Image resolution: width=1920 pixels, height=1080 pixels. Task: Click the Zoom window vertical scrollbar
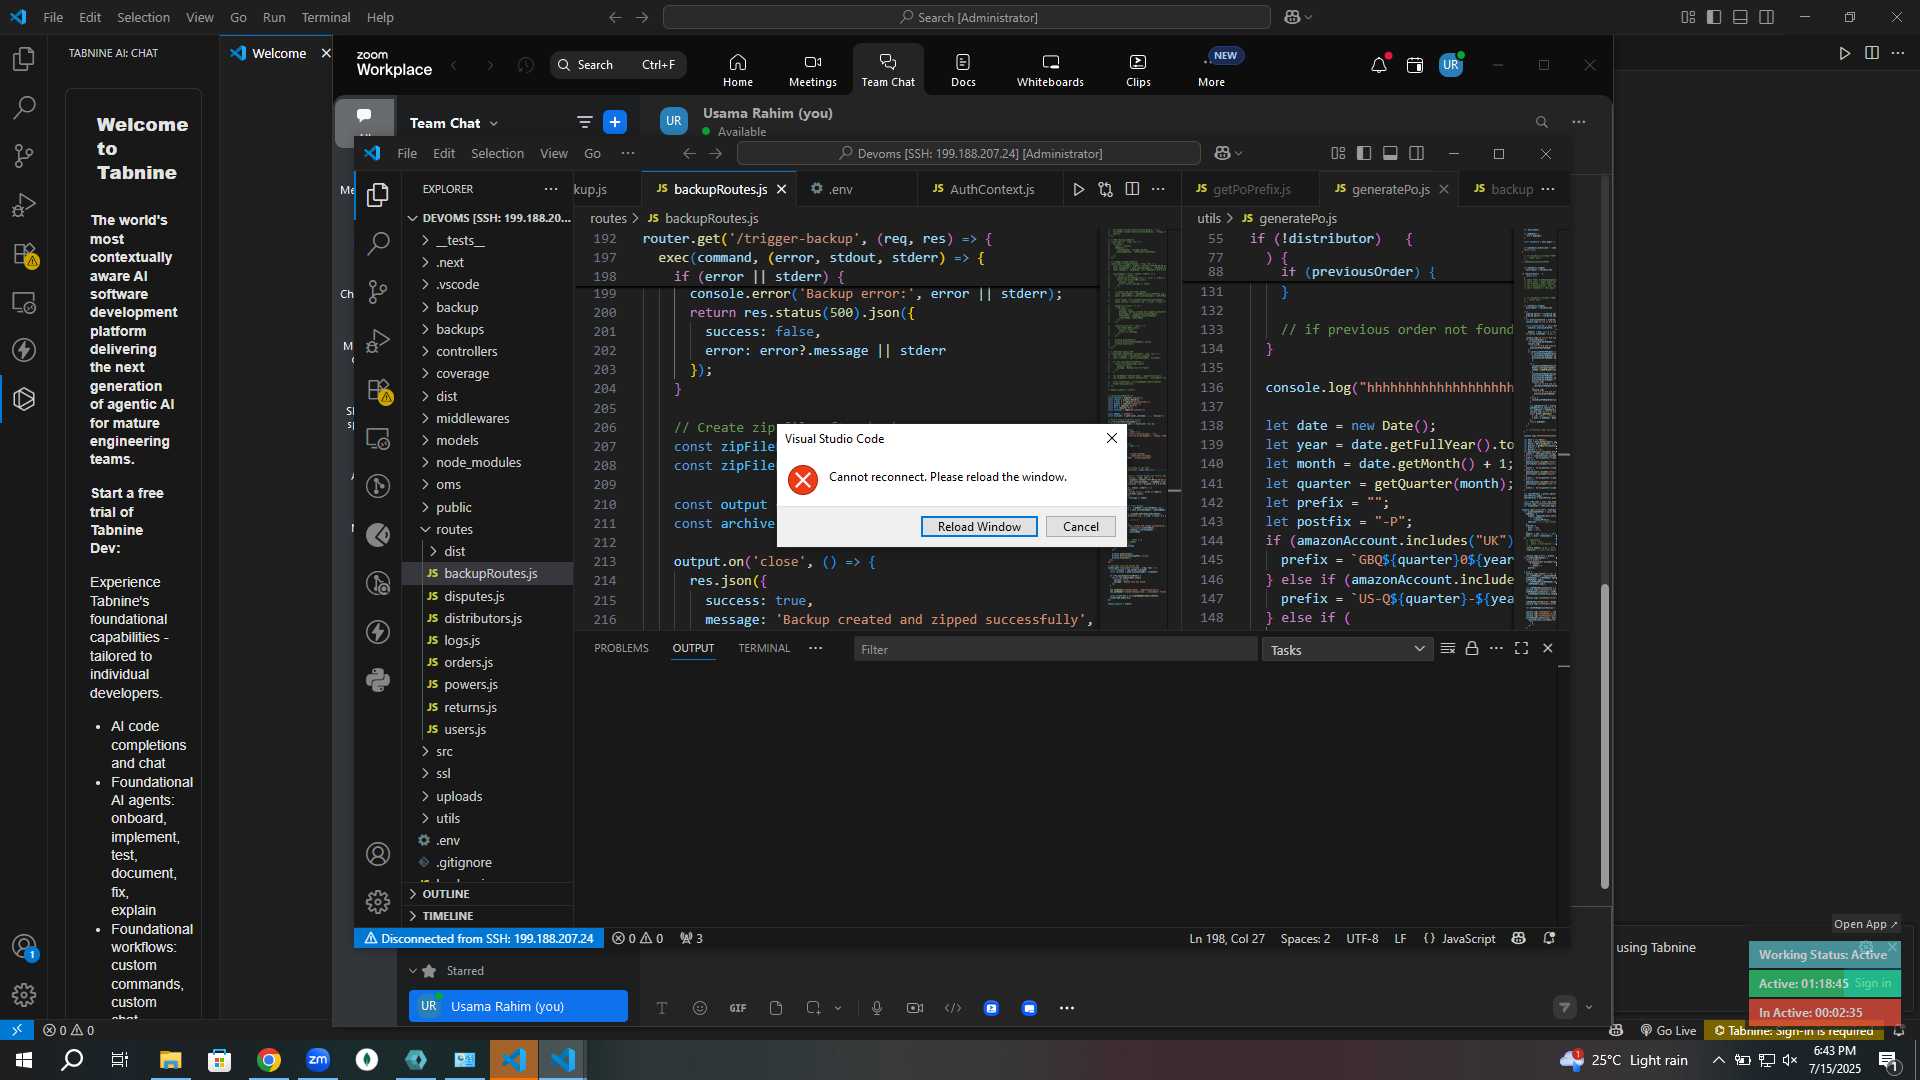pyautogui.click(x=1605, y=736)
